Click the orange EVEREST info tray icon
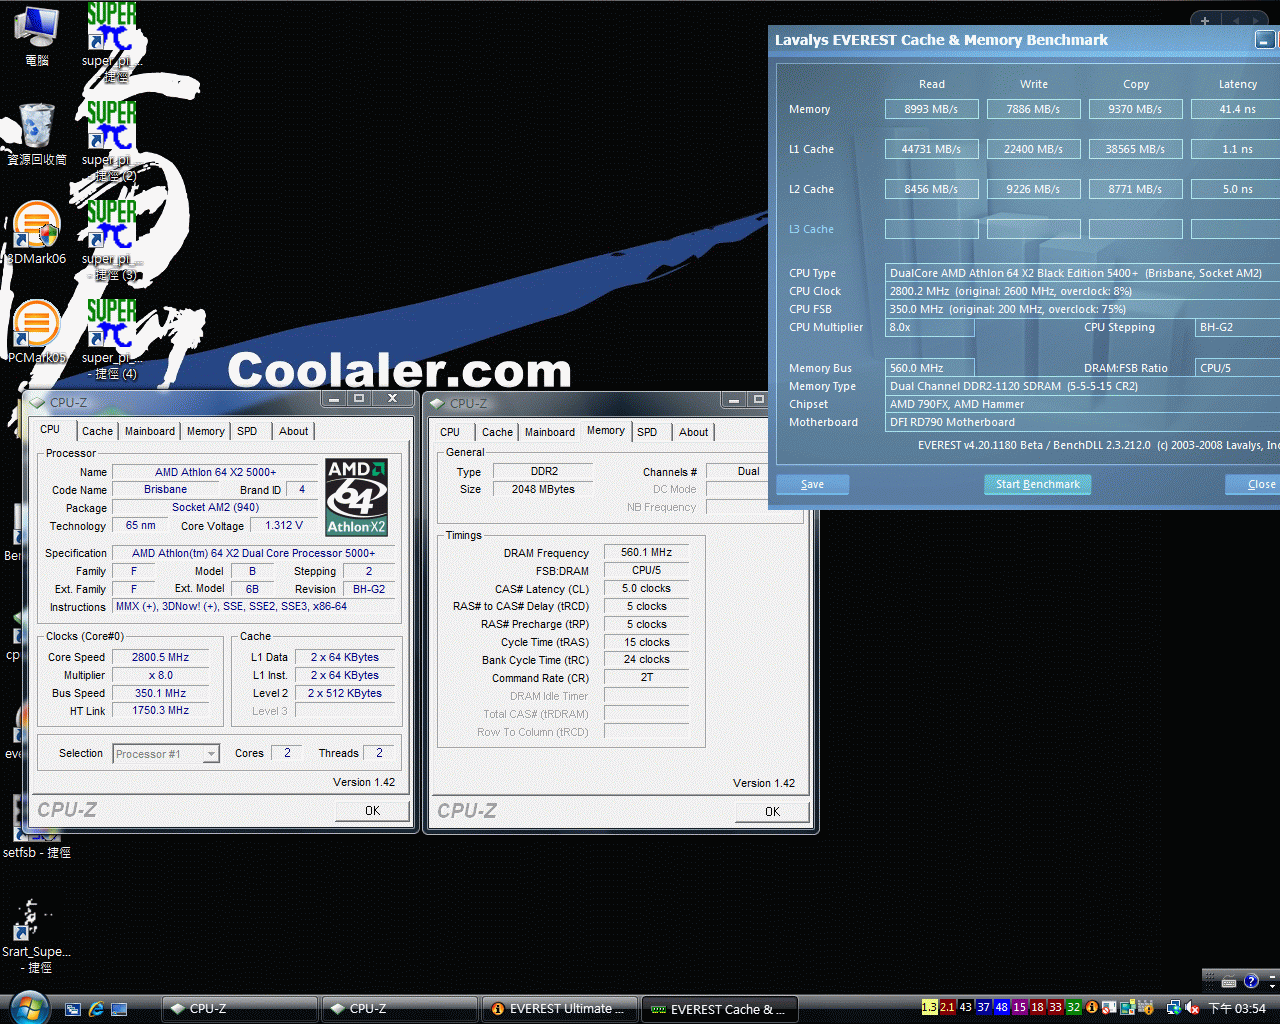 pyautogui.click(x=1092, y=1007)
